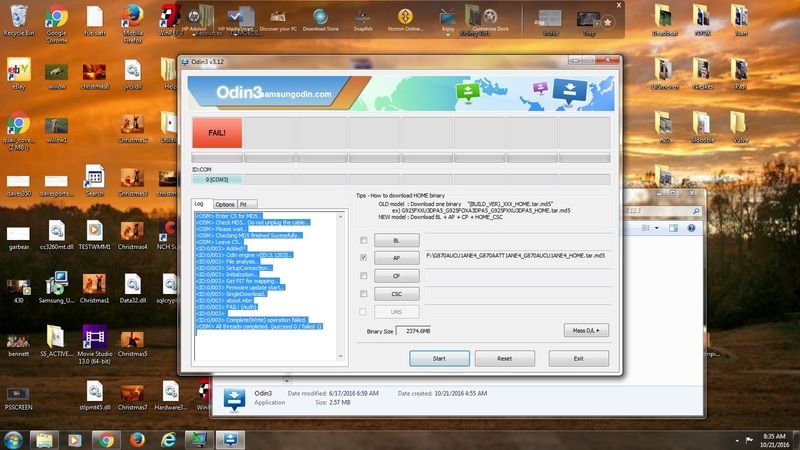Browse for an AP file

pyautogui.click(x=396, y=258)
